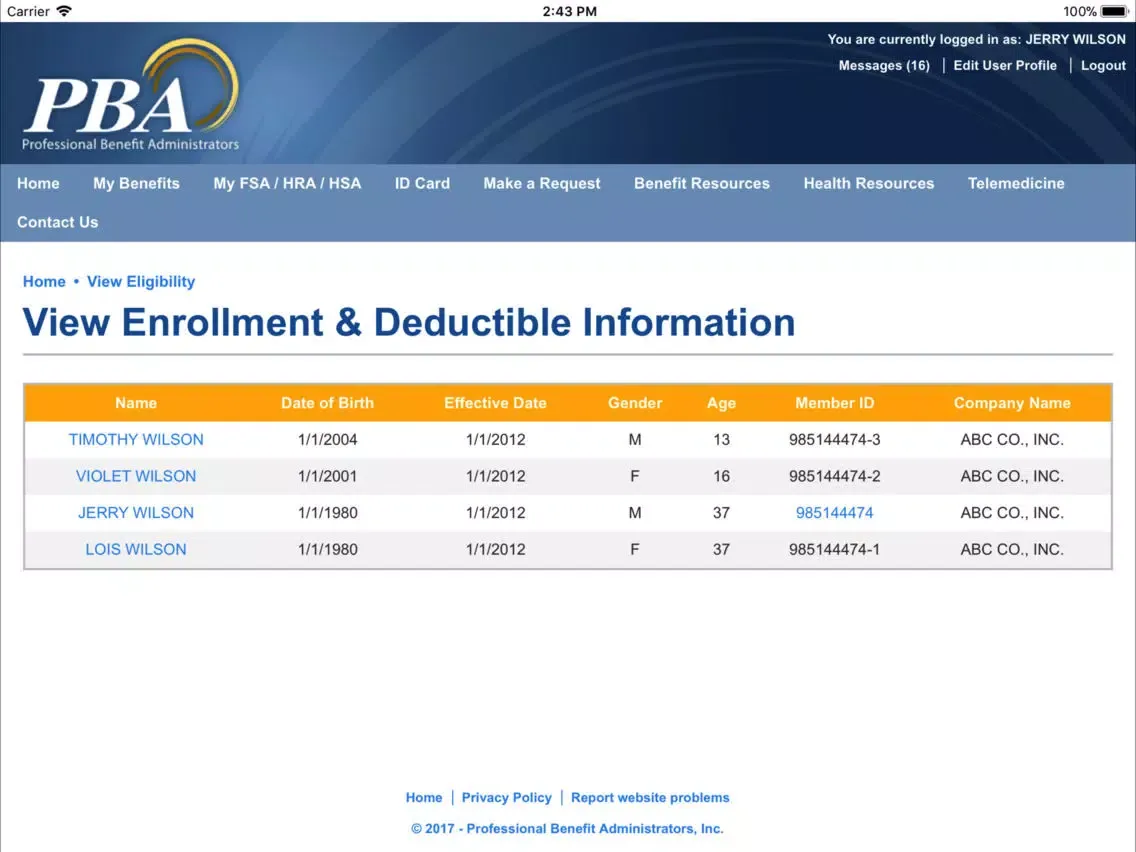Tap the 2:43 PM clock
The image size is (1136, 852).
[x=569, y=11]
